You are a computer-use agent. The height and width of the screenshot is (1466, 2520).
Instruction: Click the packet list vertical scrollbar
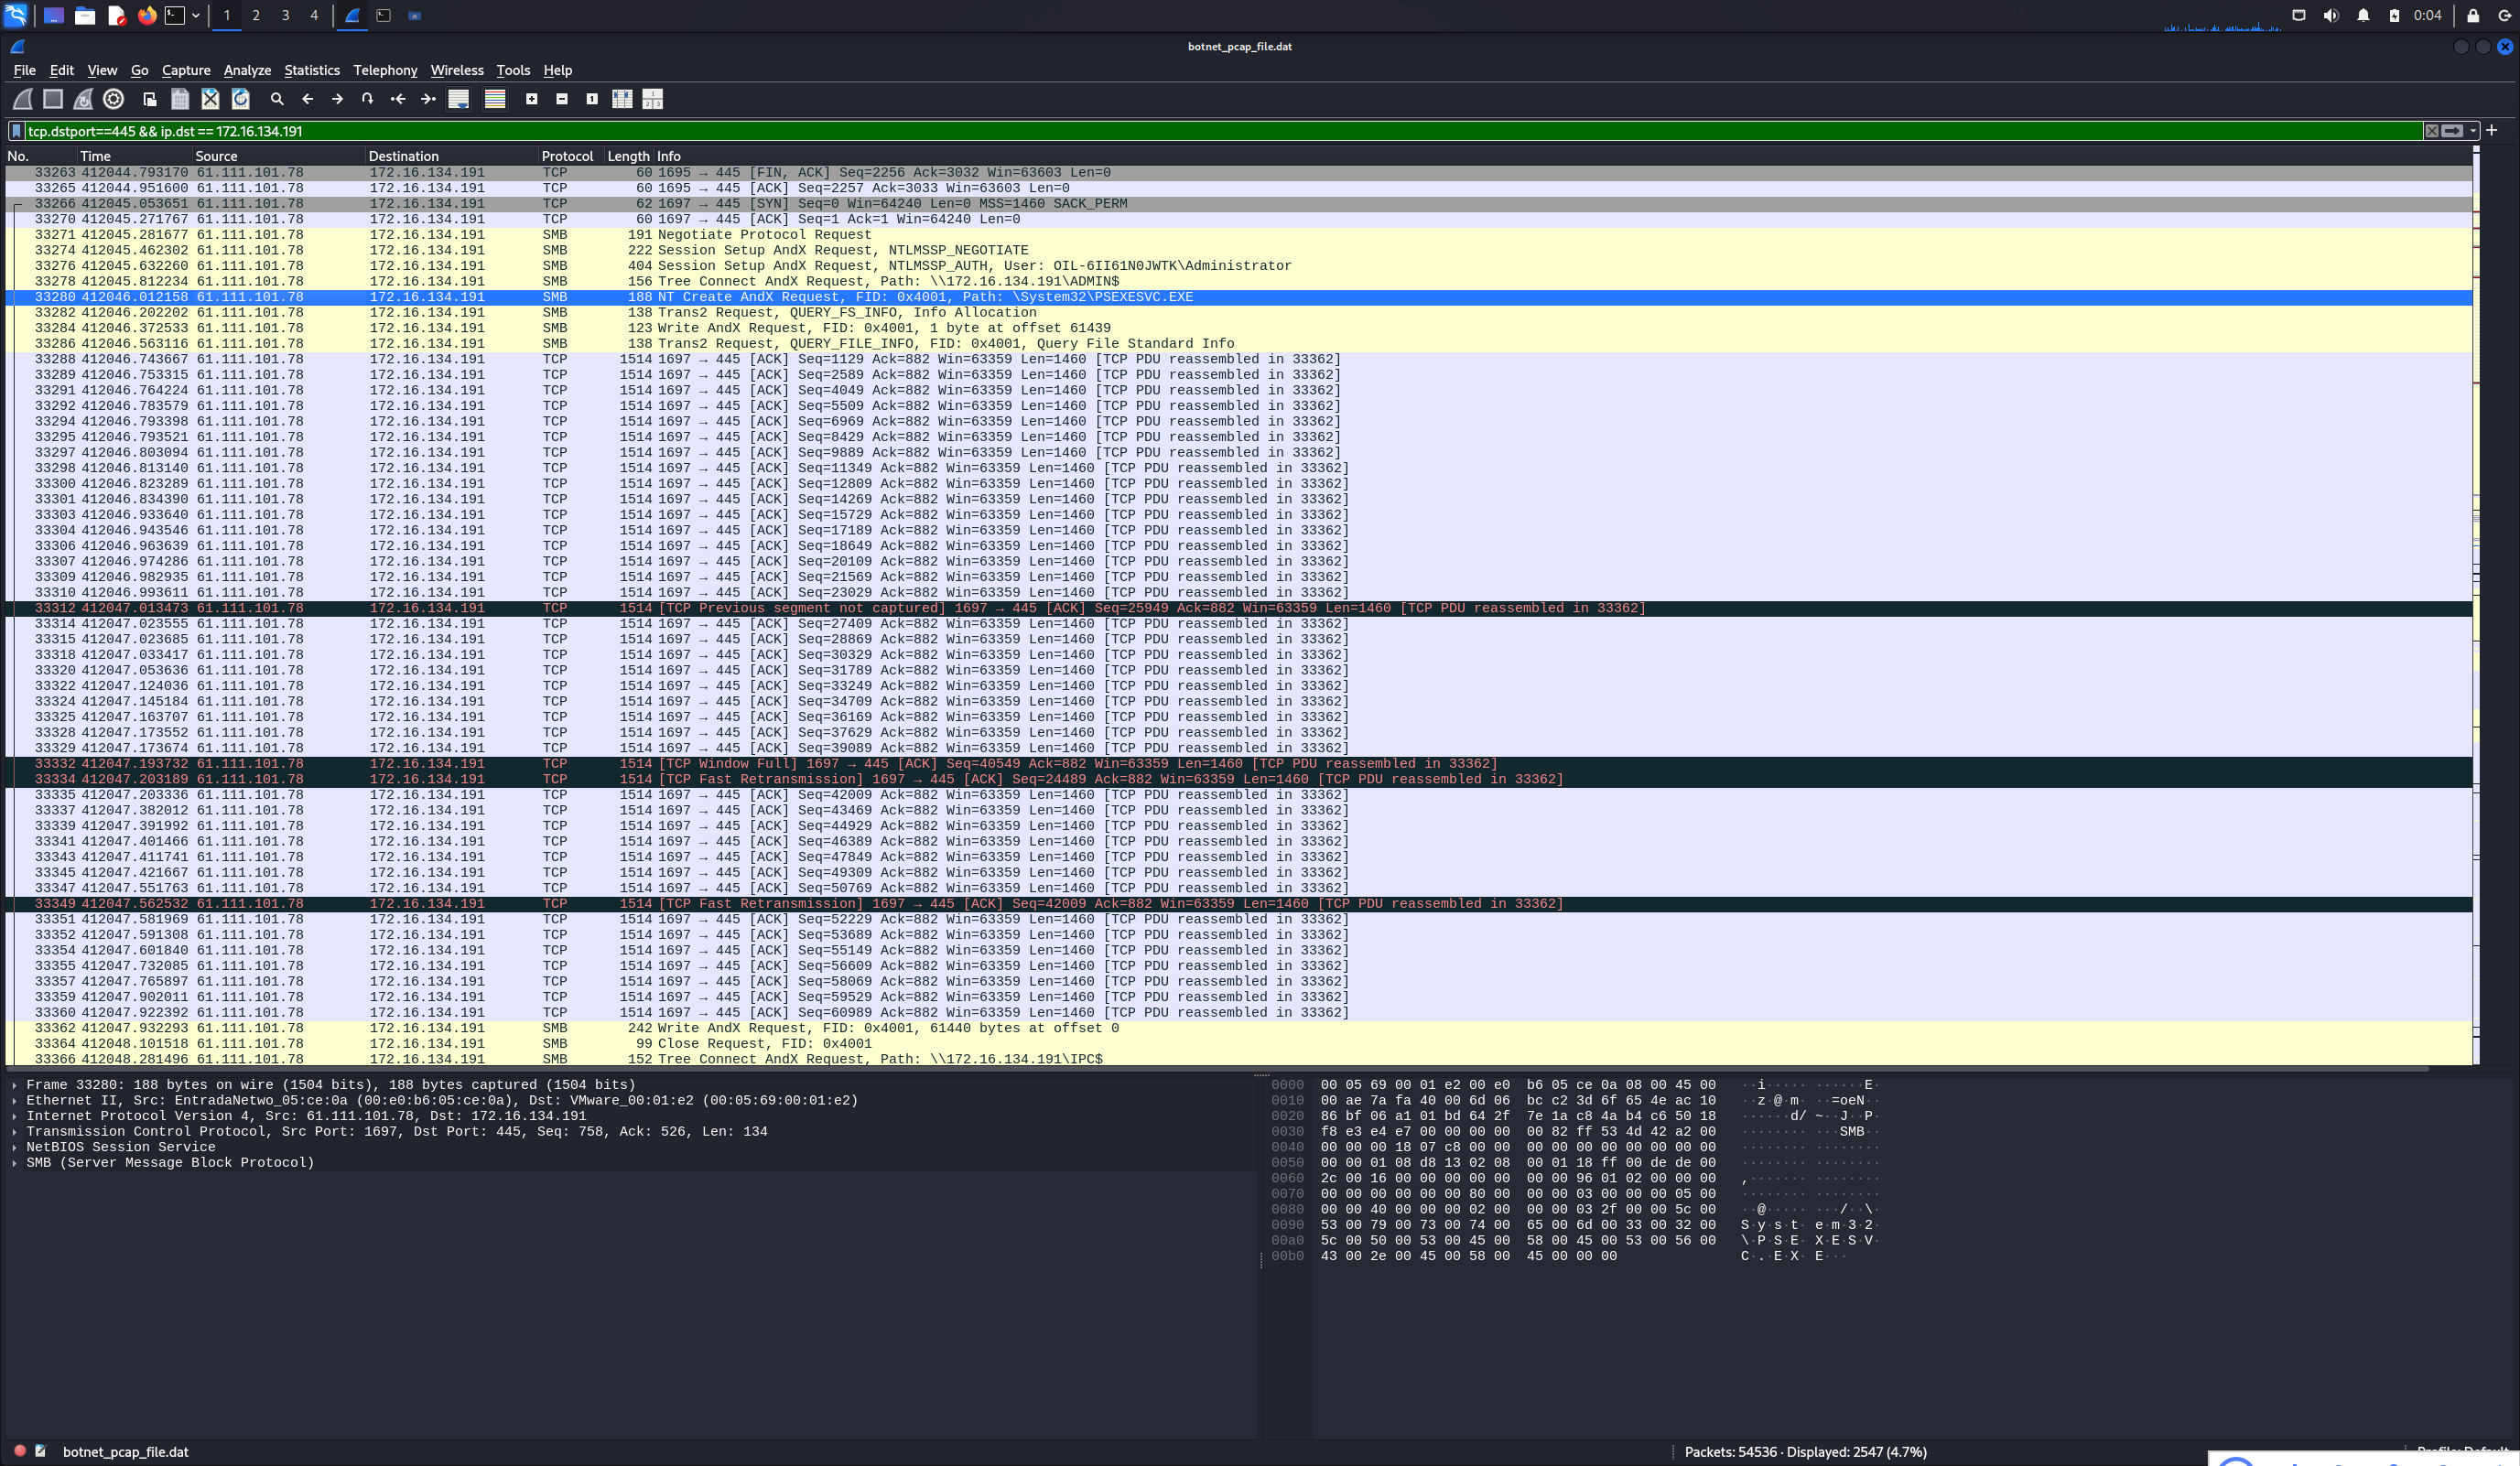pyautogui.click(x=2476, y=600)
